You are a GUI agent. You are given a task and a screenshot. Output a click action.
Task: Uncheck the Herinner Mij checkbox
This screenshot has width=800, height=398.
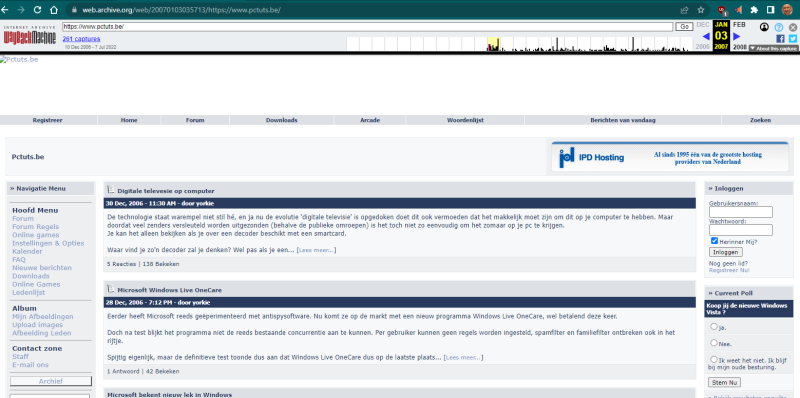714,241
